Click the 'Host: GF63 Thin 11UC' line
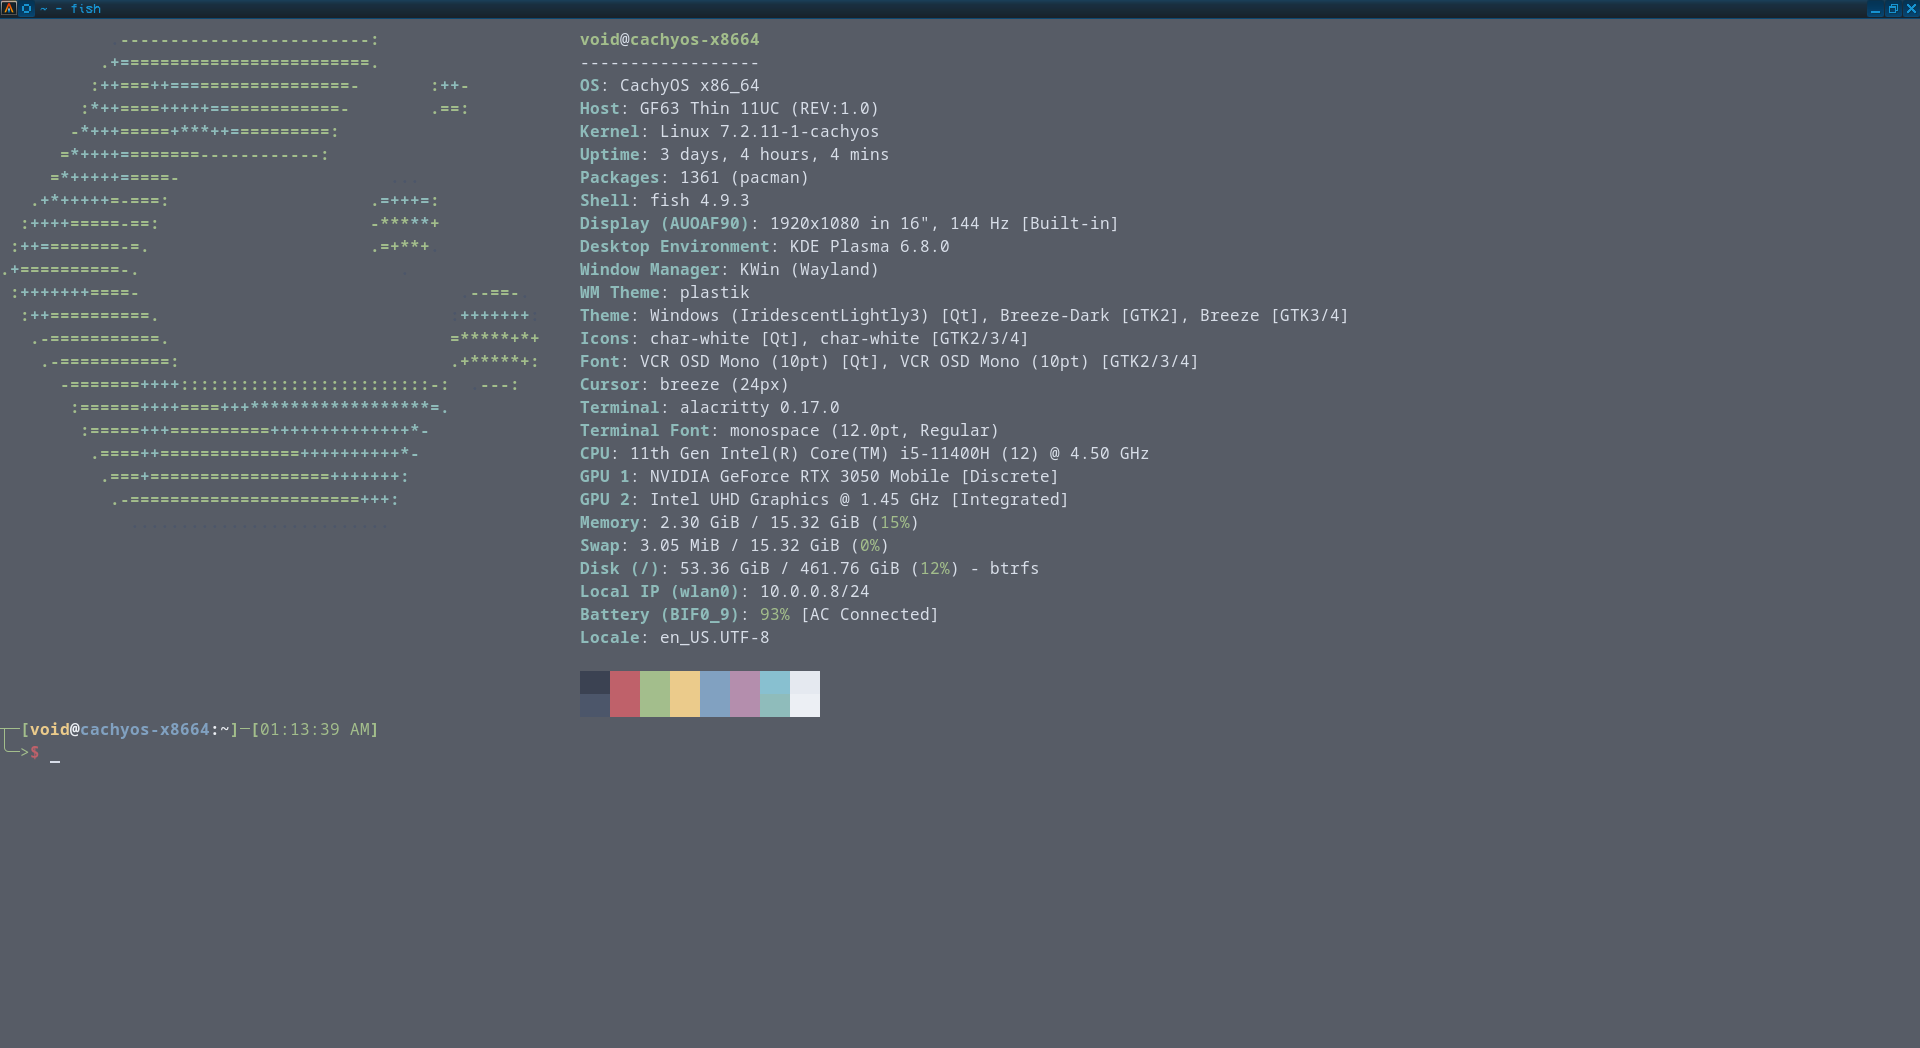The height and width of the screenshot is (1048, 1920). point(729,109)
